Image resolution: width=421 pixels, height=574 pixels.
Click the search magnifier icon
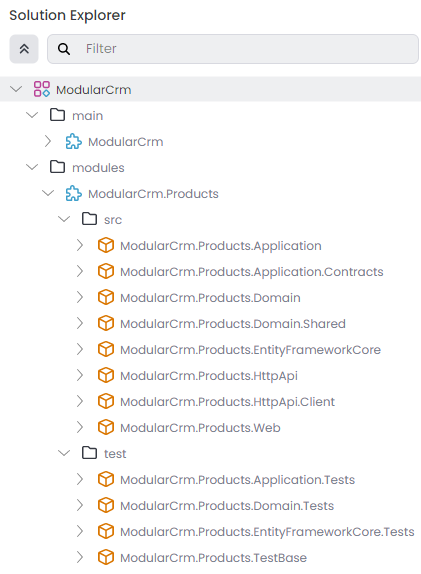click(64, 49)
